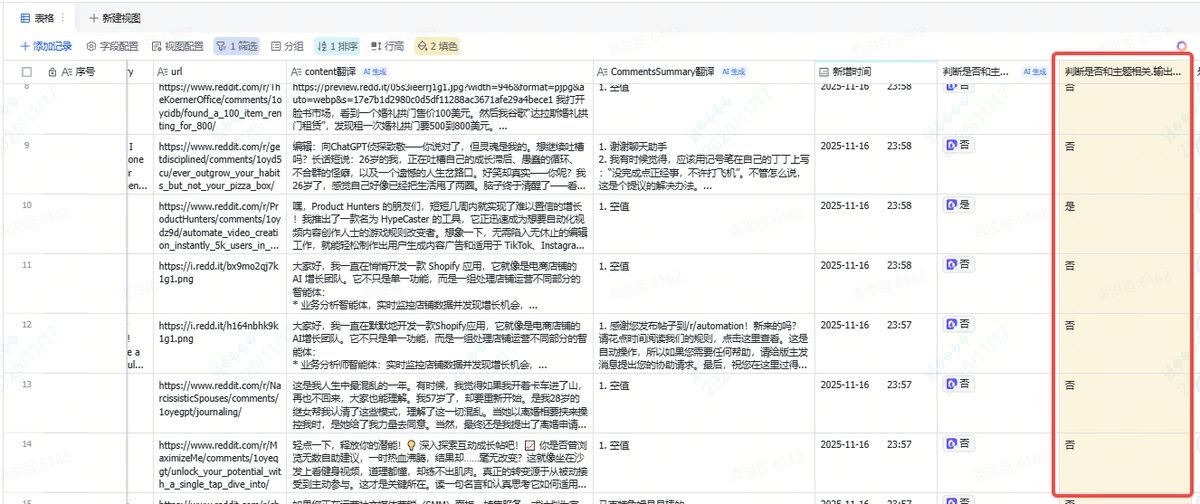Click AI生成 badge on CommentsSummary翻译 column
This screenshot has height=504, width=1200.
click(732, 72)
